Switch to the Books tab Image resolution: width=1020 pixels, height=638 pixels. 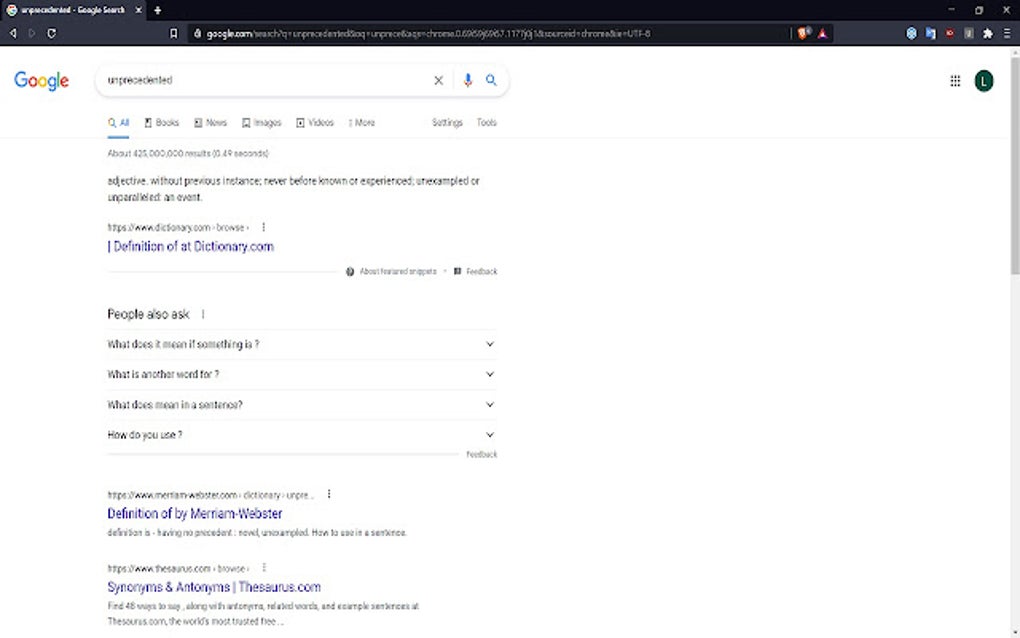tap(161, 122)
